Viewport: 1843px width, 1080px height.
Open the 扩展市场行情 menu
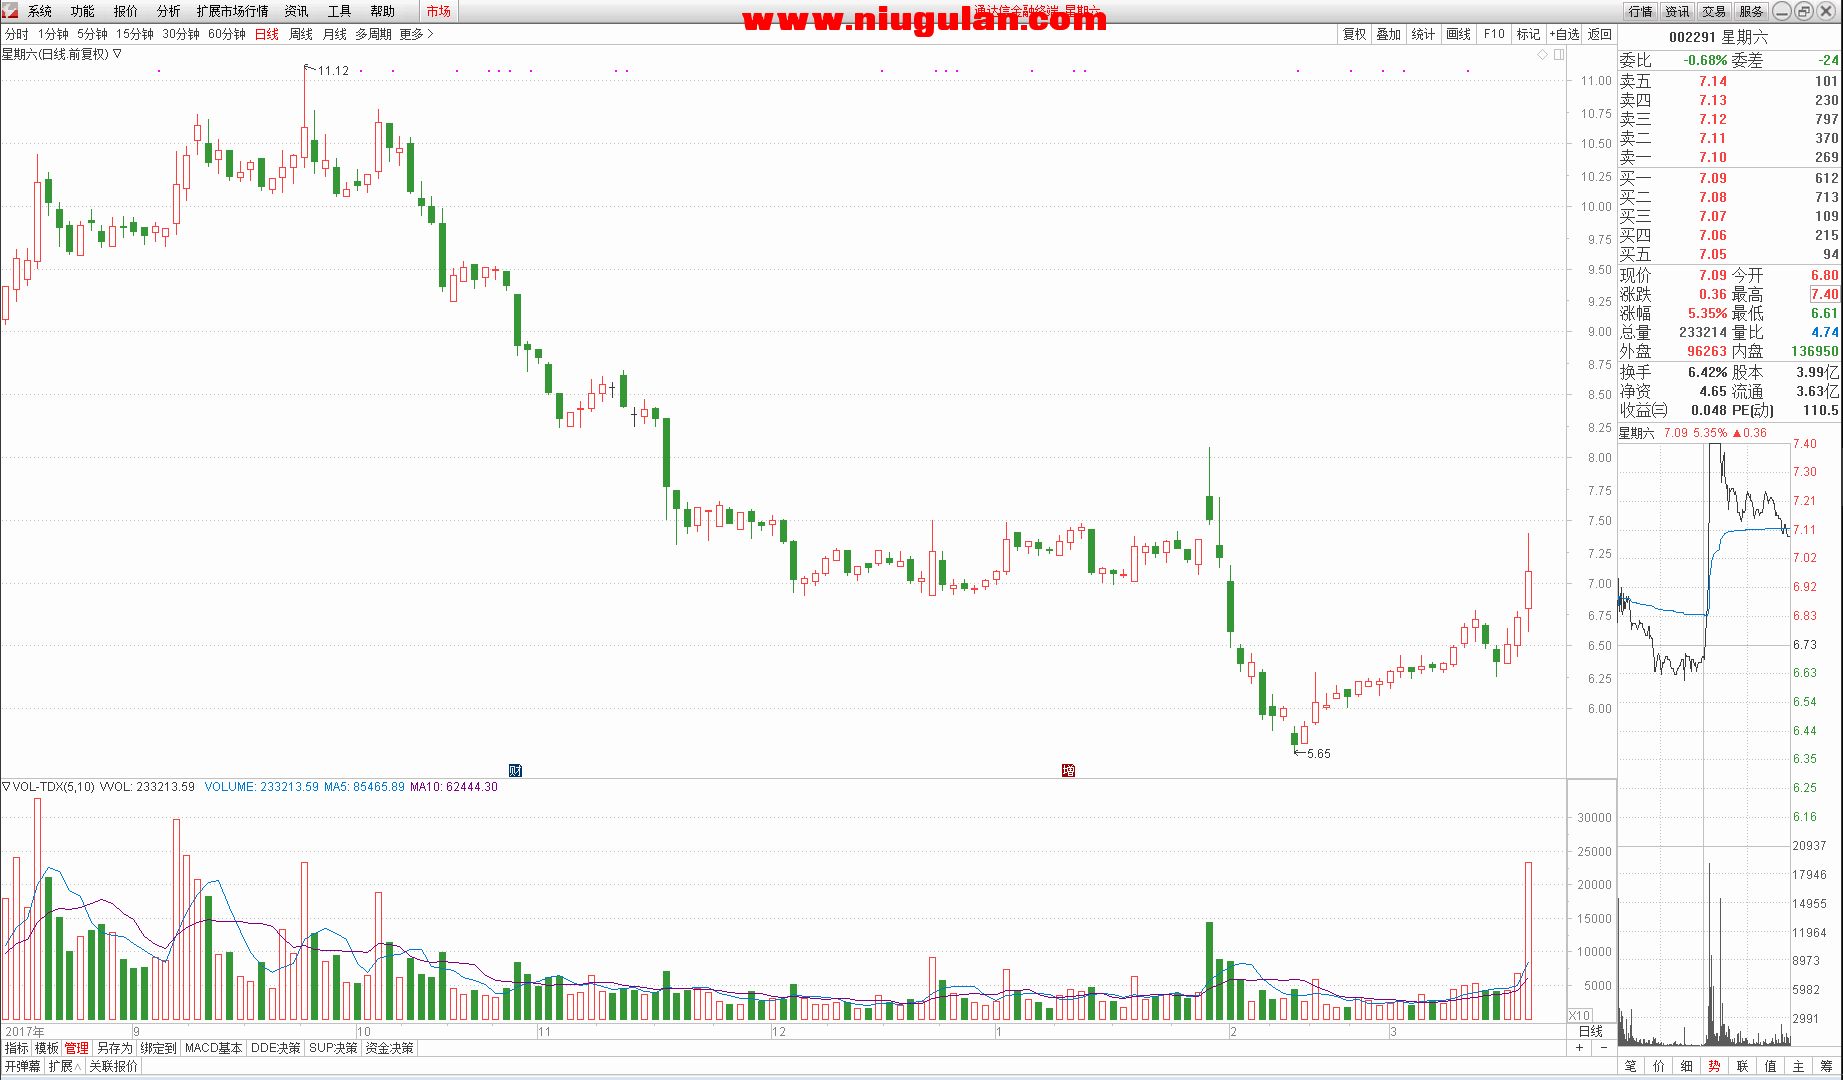233,11
